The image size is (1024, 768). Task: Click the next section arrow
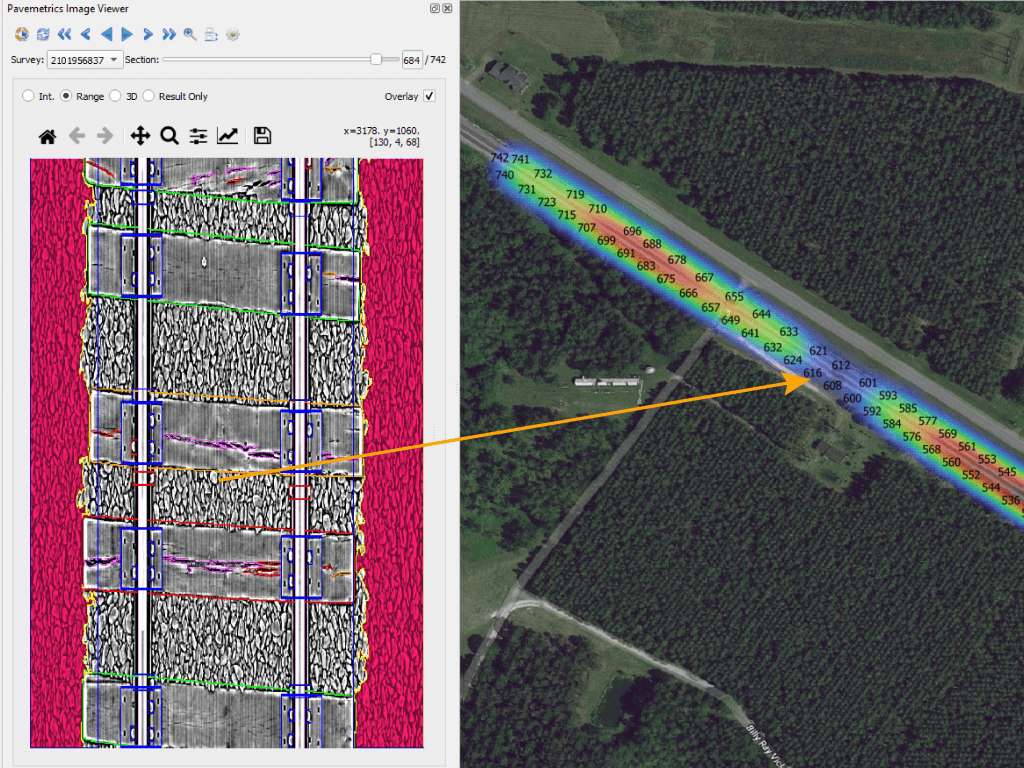click(x=147, y=33)
